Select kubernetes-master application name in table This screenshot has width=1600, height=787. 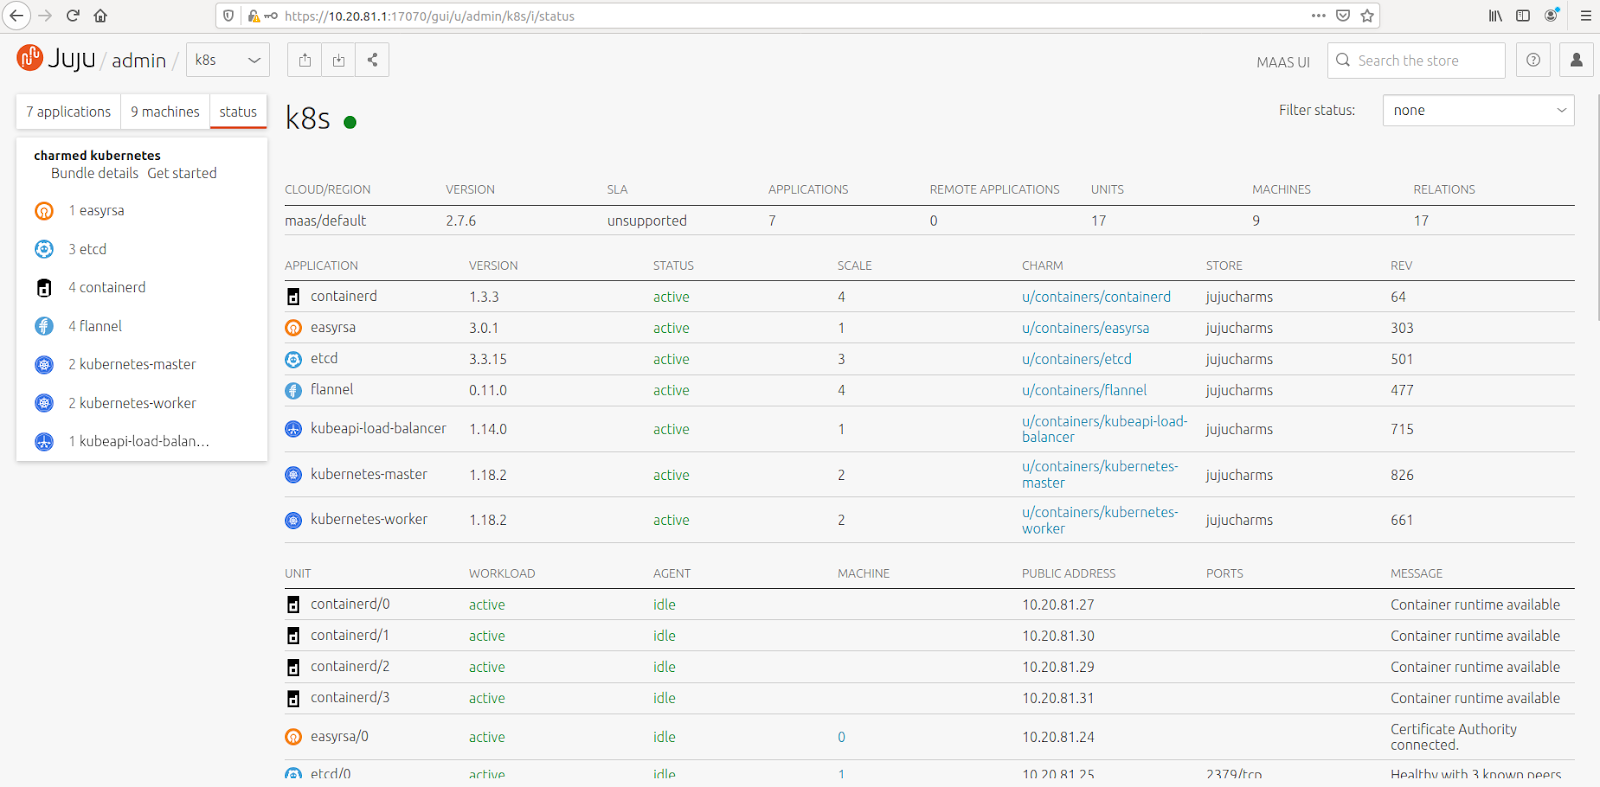click(x=369, y=474)
